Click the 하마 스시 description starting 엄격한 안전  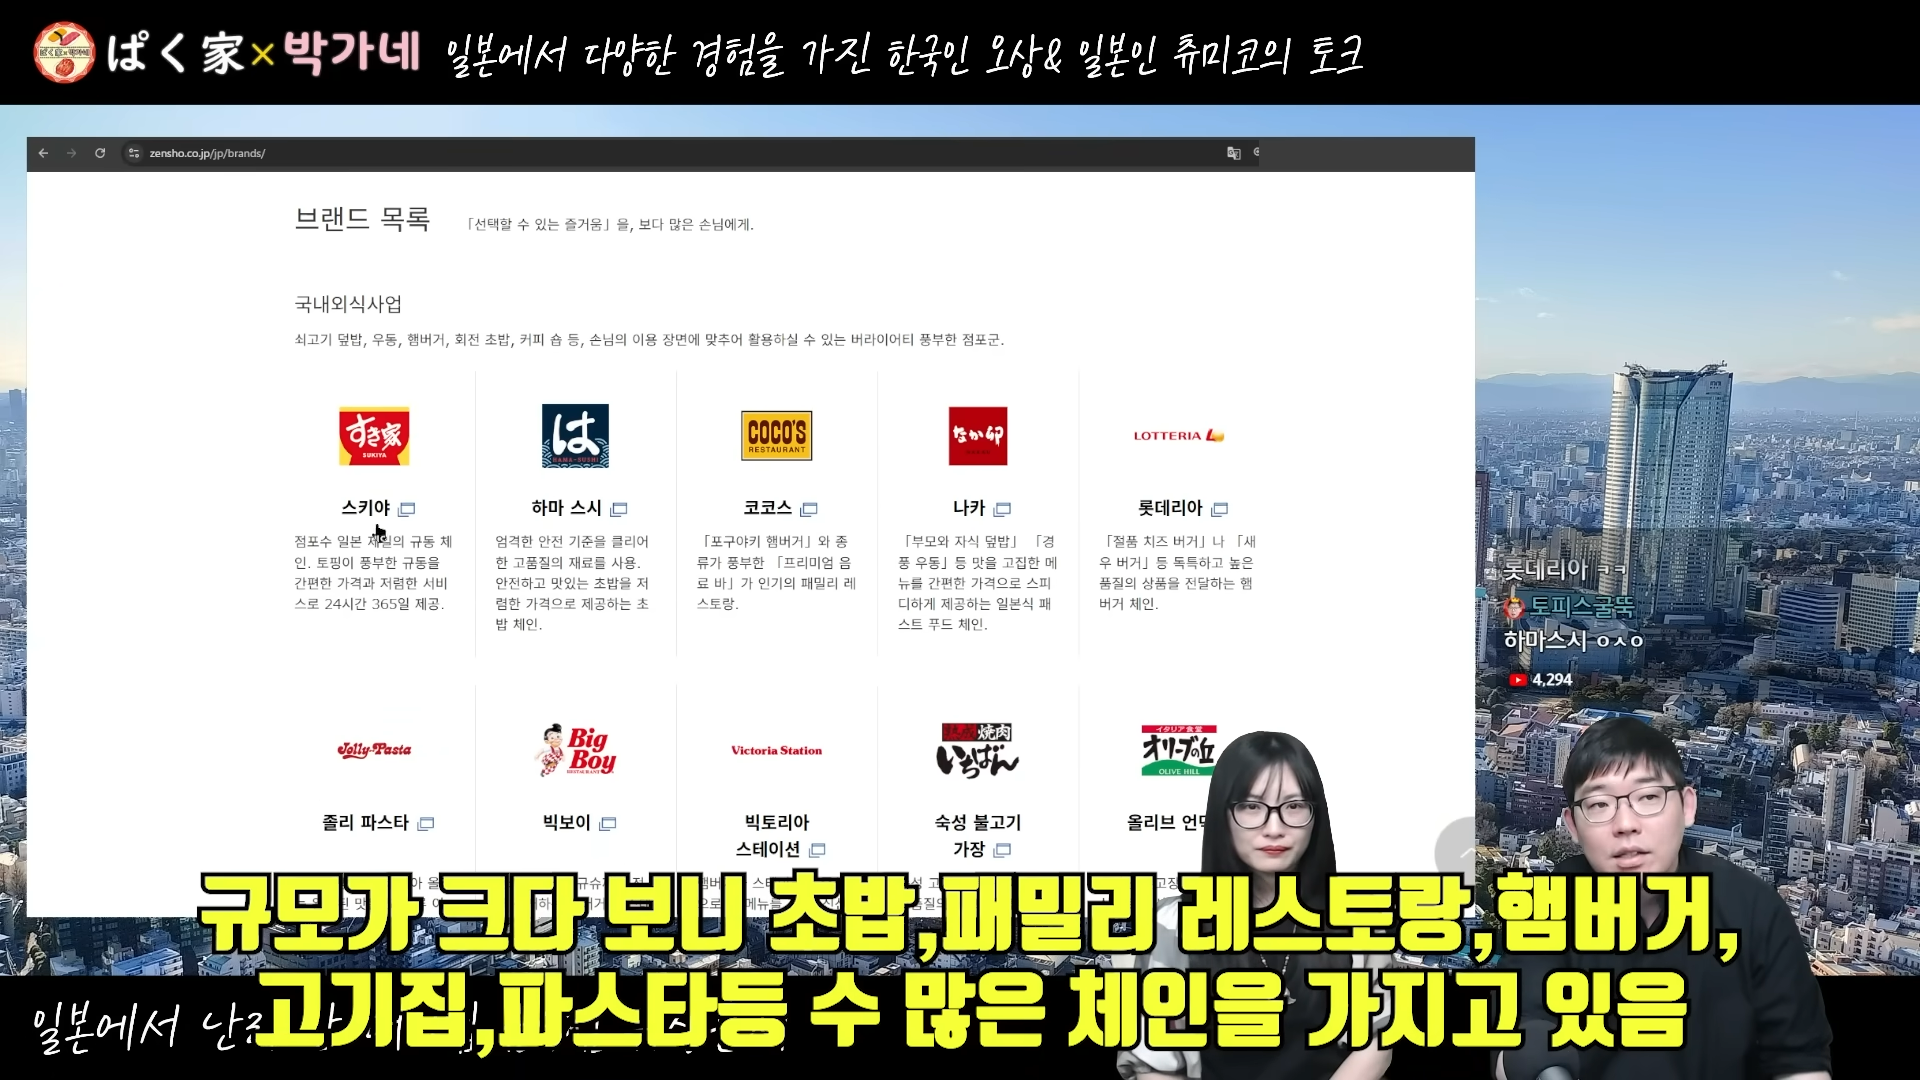[x=573, y=583]
